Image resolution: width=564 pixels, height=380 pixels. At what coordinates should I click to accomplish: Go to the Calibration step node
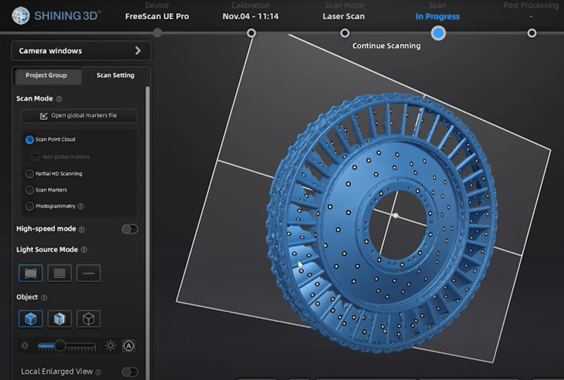pyautogui.click(x=251, y=33)
